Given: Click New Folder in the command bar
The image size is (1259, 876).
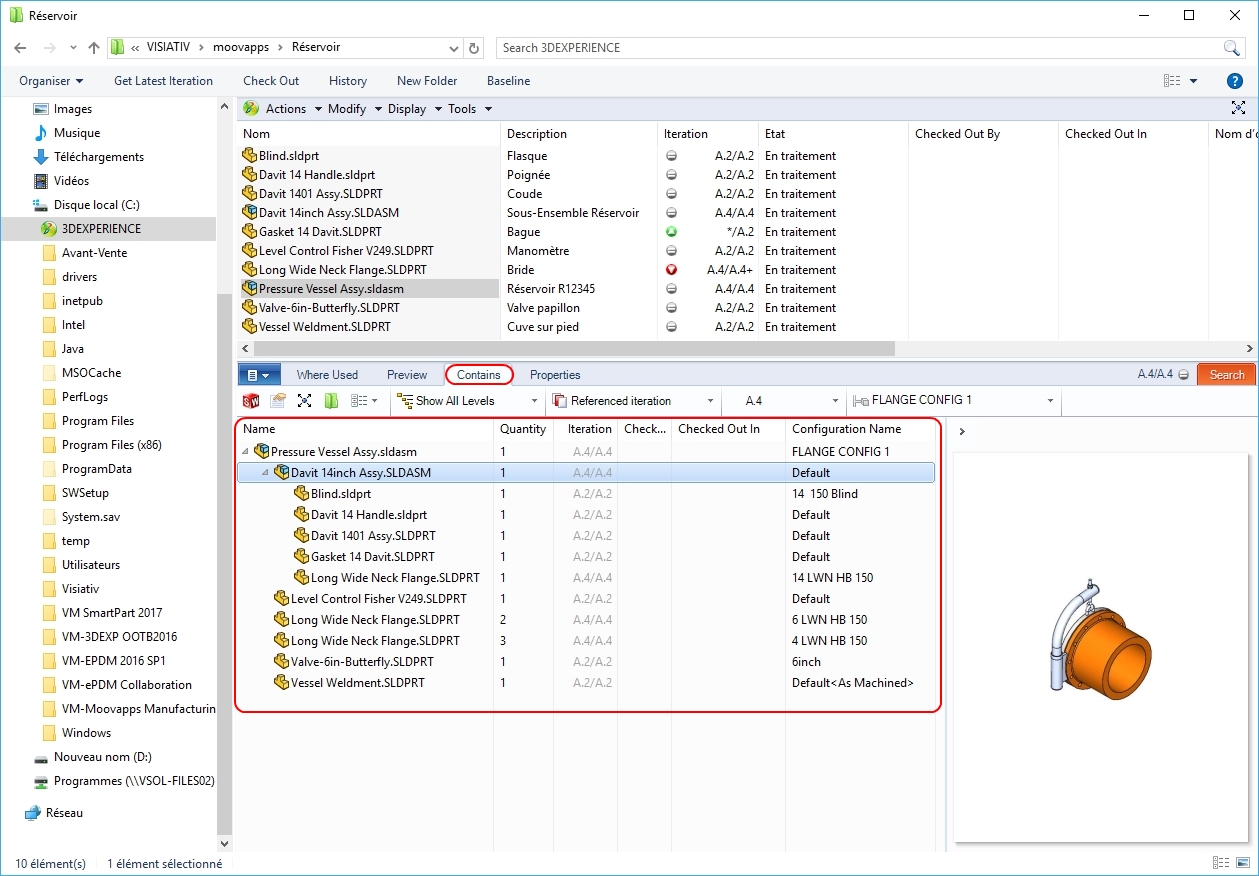Looking at the screenshot, I should (427, 81).
